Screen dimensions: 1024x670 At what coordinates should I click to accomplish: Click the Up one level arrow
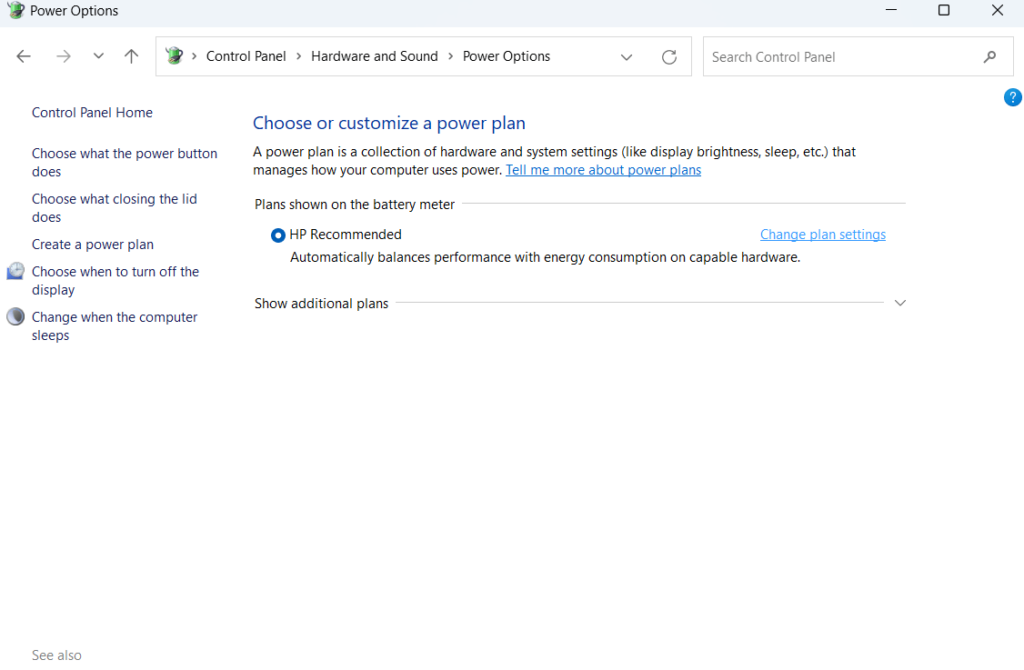[131, 57]
